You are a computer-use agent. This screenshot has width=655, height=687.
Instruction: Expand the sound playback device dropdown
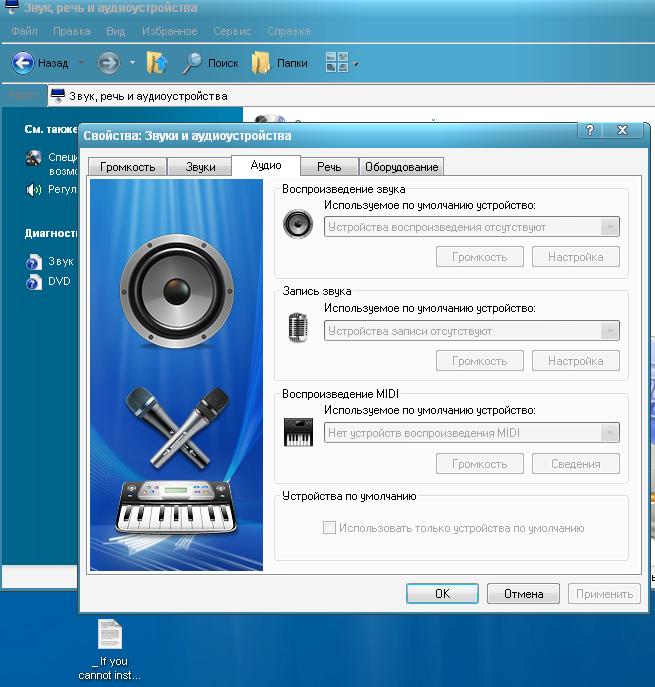[x=609, y=227]
